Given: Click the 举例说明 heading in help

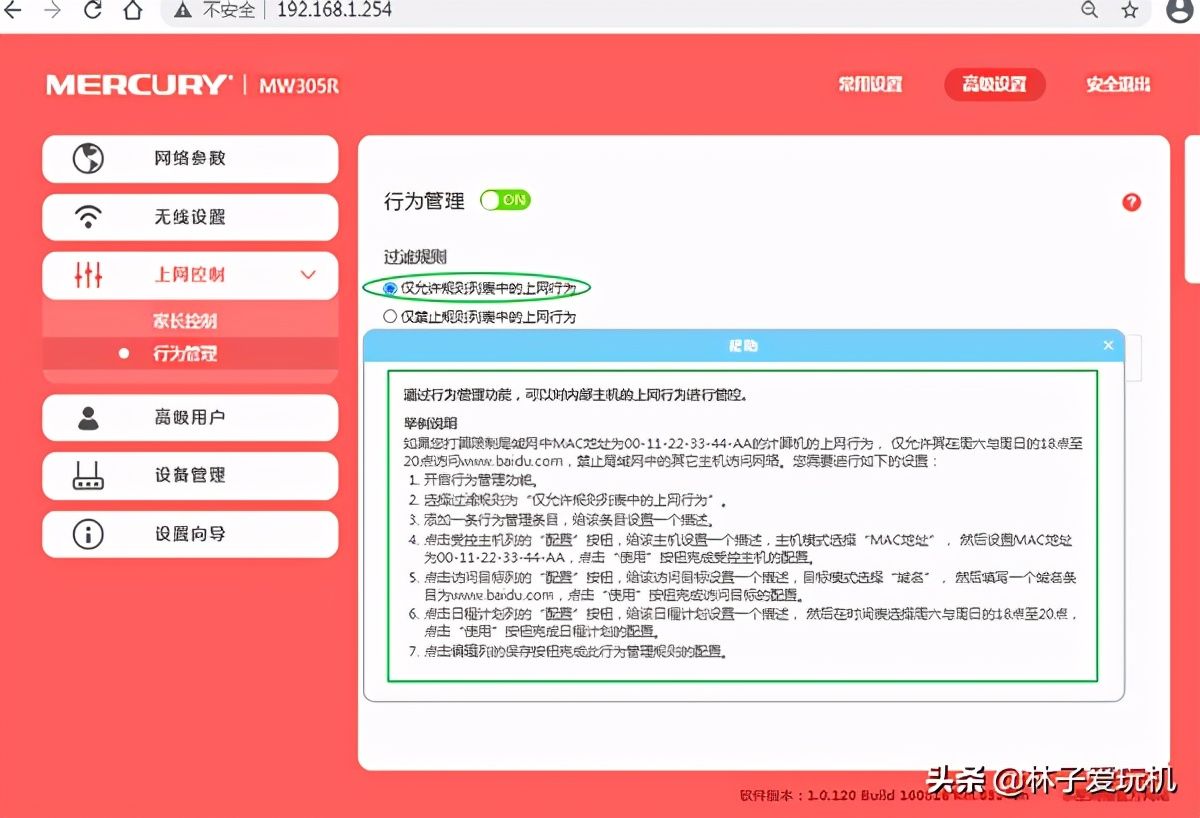Looking at the screenshot, I should tap(430, 425).
